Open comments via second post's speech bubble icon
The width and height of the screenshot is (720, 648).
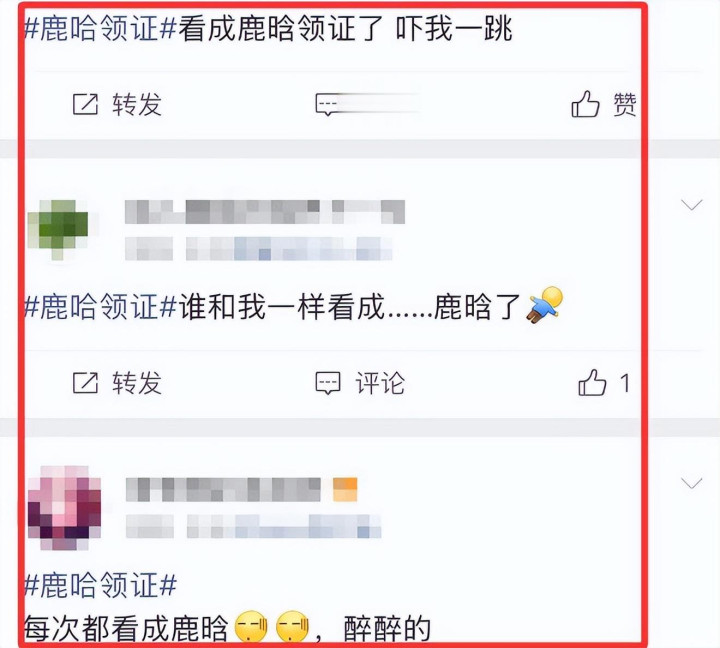pyautogui.click(x=328, y=383)
